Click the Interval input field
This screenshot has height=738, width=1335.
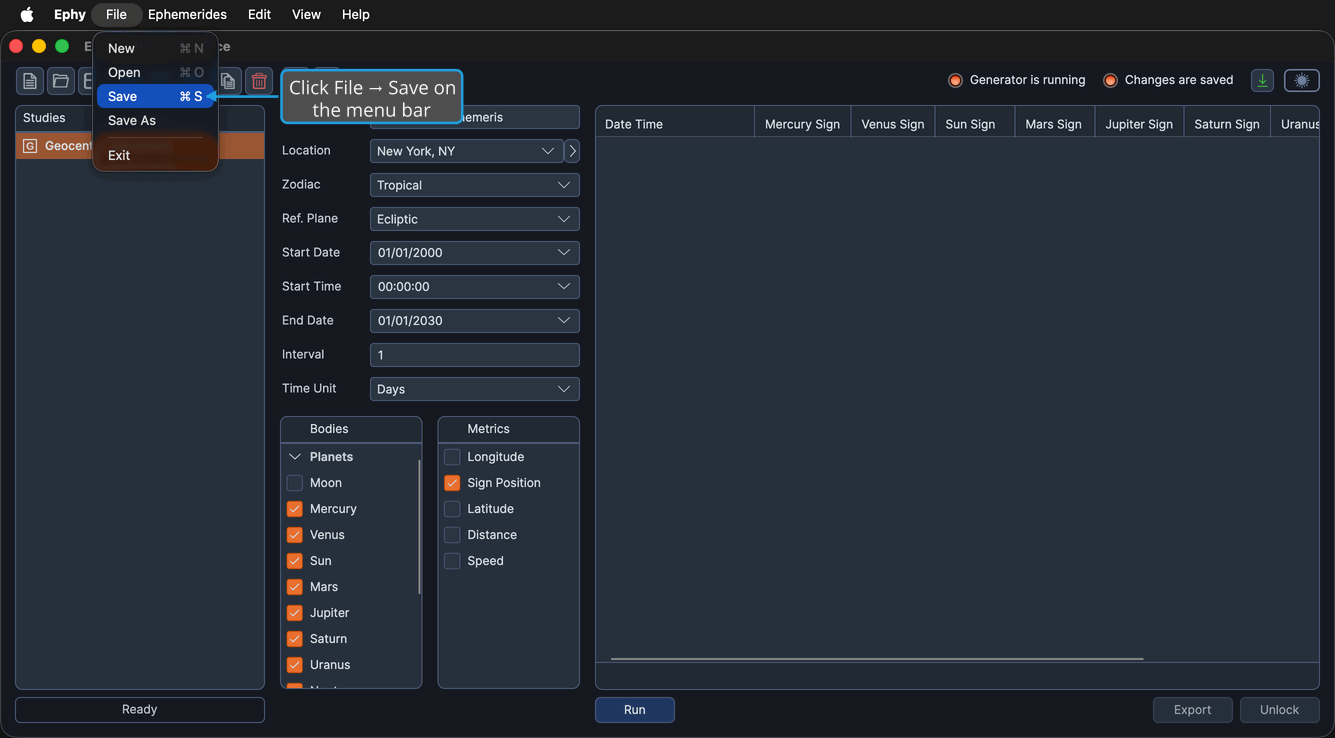coord(475,355)
